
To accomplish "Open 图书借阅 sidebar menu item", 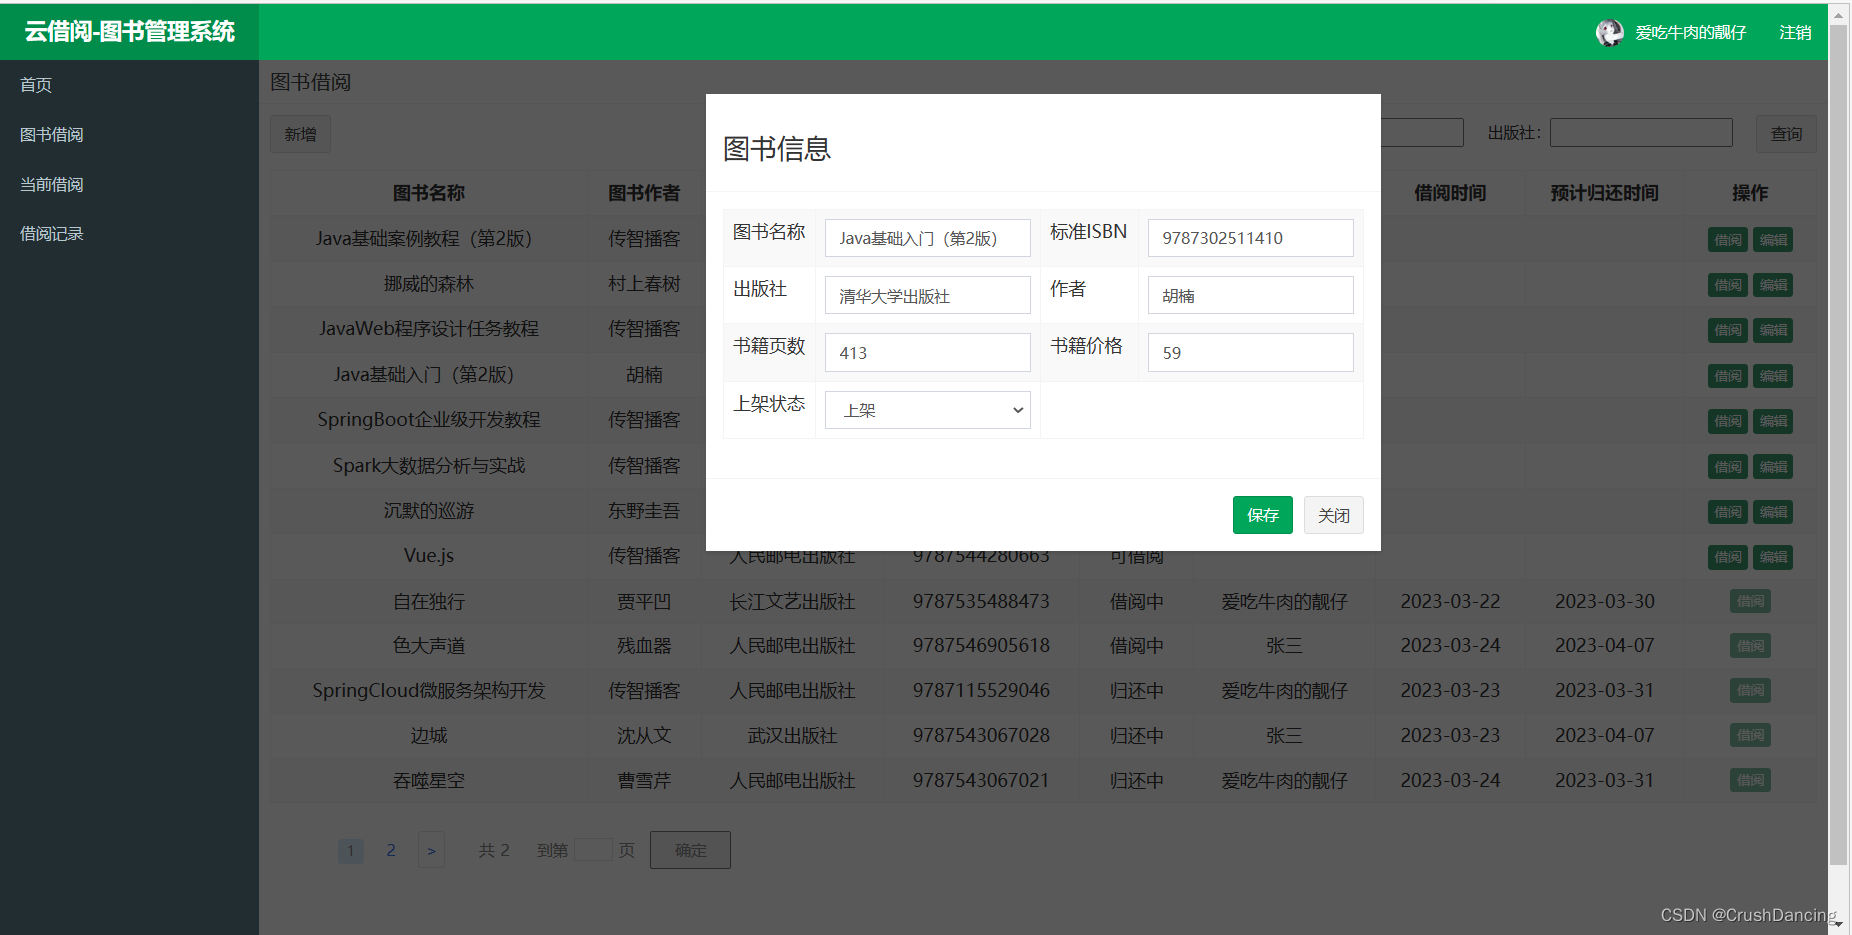I will pos(52,135).
